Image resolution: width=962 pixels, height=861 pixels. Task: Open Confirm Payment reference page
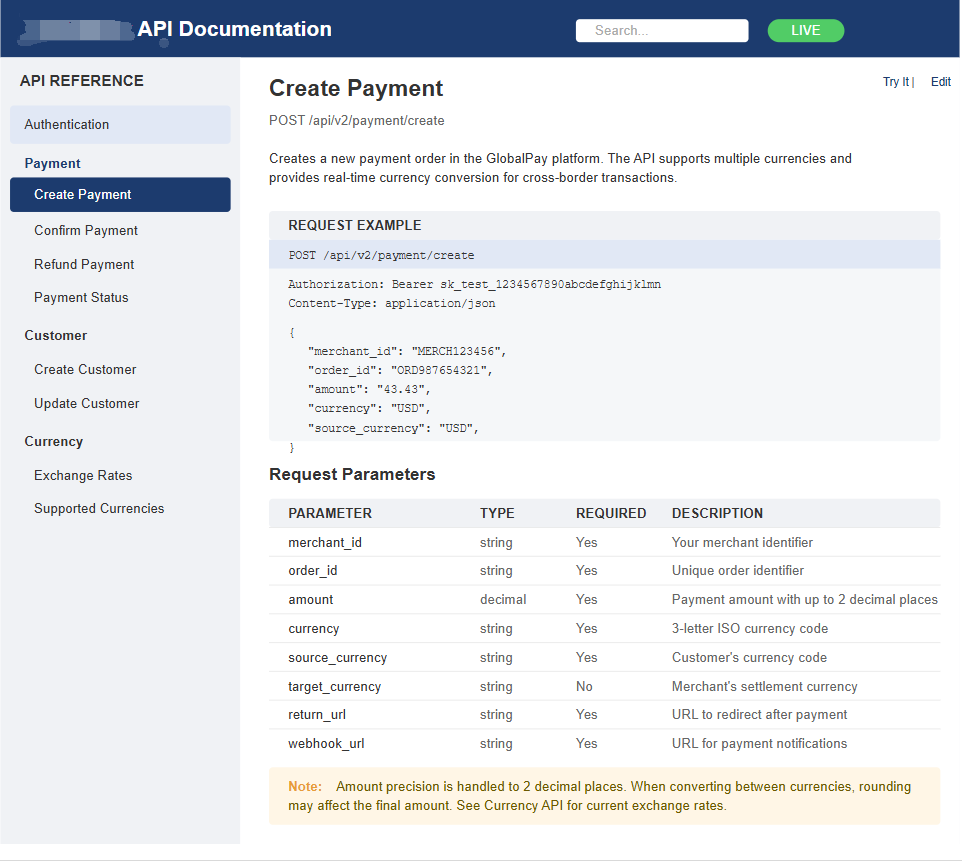pyautogui.click(x=86, y=230)
